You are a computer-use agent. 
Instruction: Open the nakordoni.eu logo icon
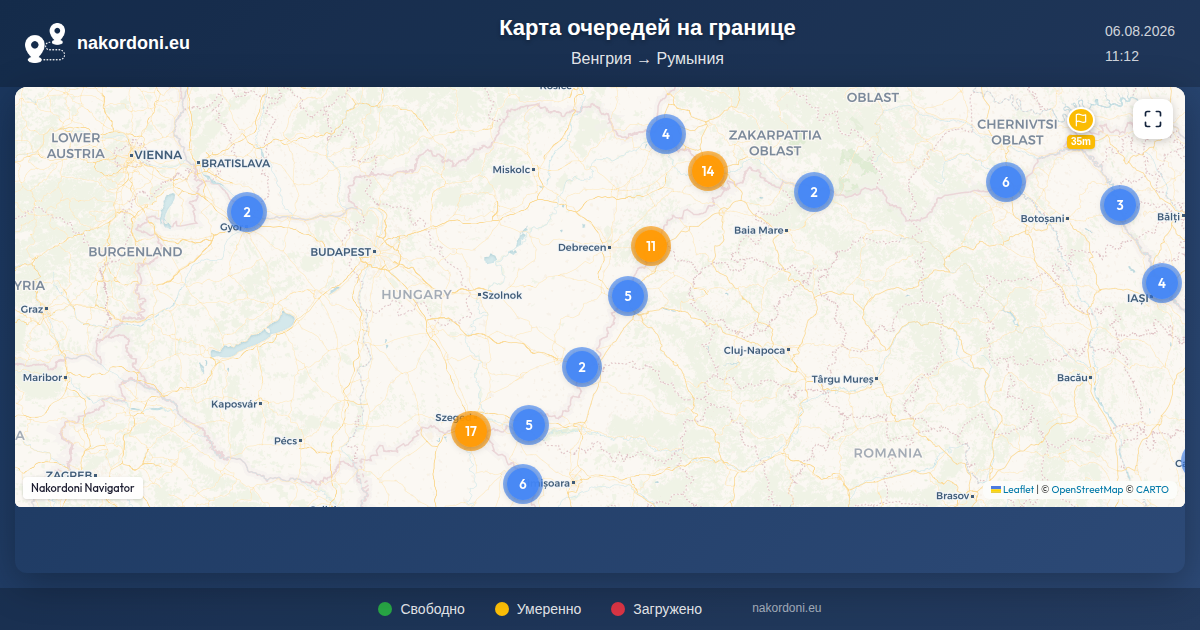(45, 43)
